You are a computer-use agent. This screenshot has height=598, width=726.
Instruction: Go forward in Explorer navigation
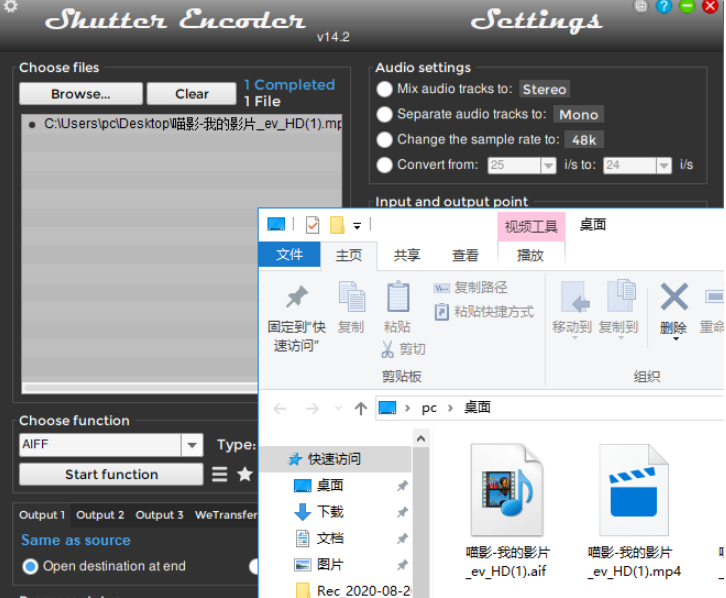point(312,408)
